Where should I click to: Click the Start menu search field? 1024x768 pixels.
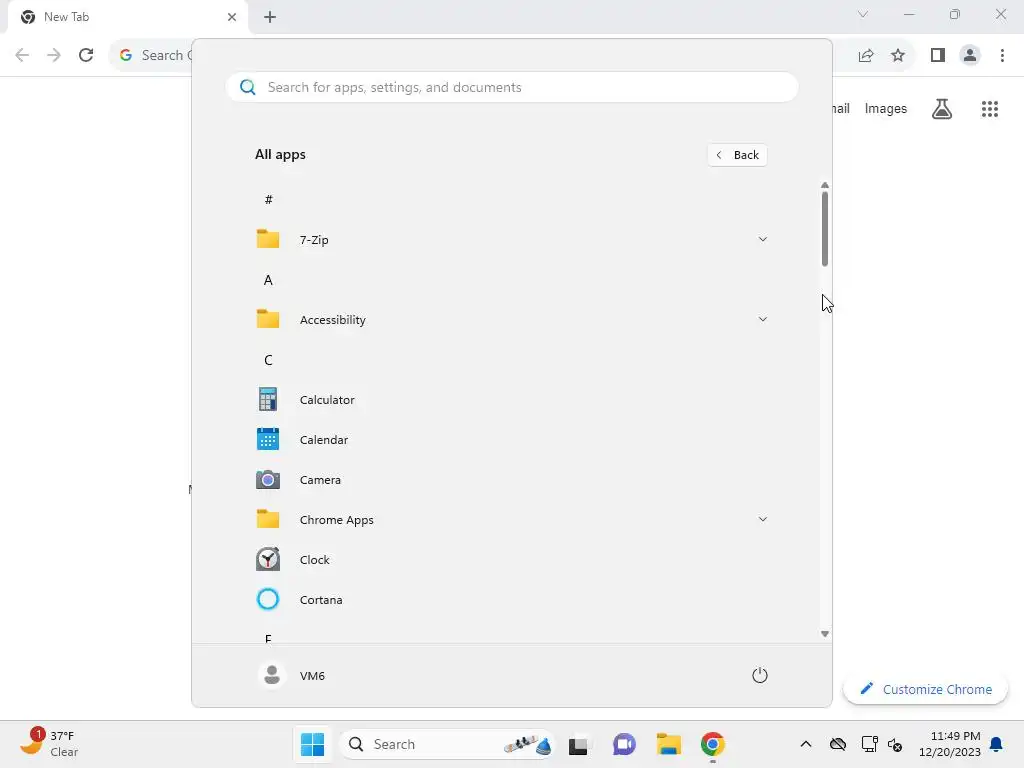point(511,88)
